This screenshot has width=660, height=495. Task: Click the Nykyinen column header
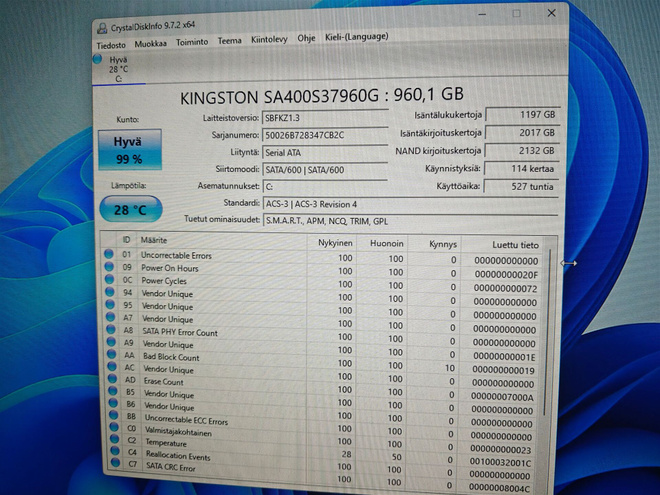[x=335, y=243]
